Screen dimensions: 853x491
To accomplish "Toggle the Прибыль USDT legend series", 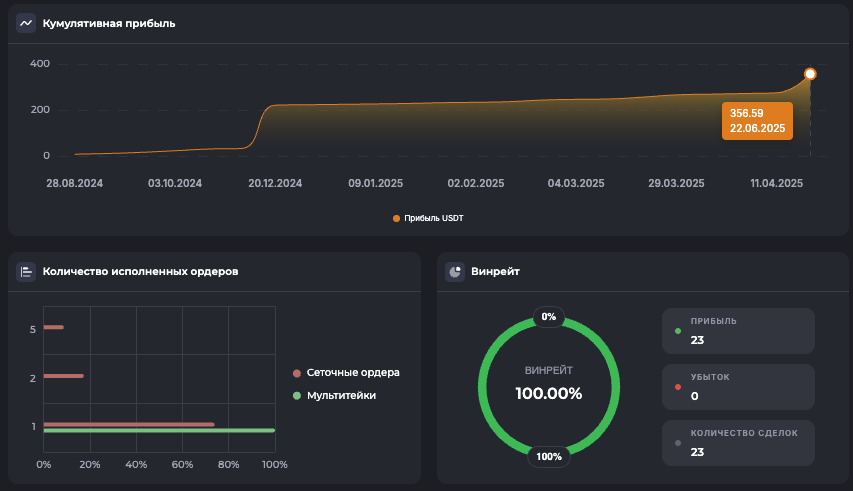I will pyautogui.click(x=428, y=218).
